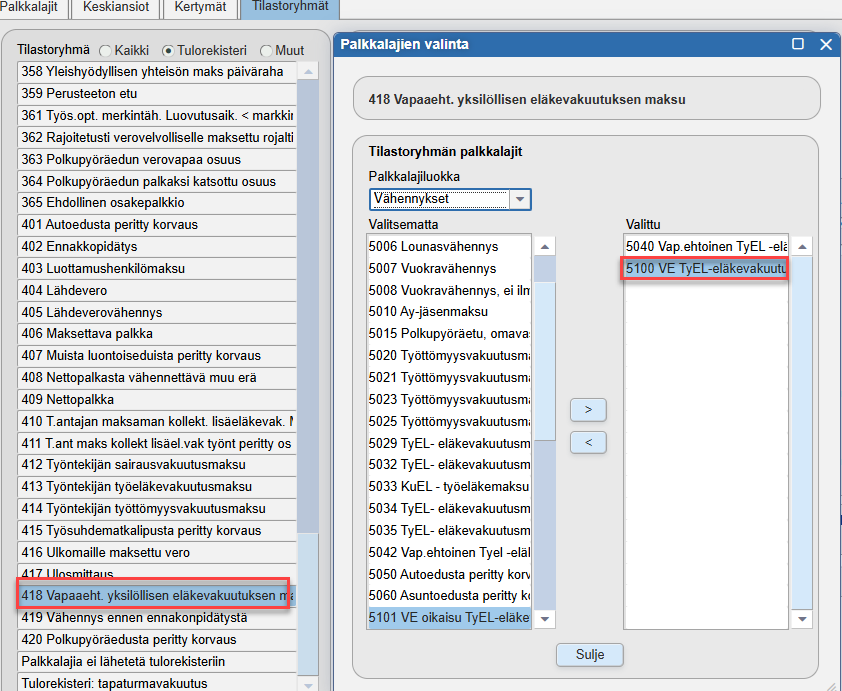842x691 pixels.
Task: Select 416 Ulkomaille maksettu vero
Action: point(157,552)
